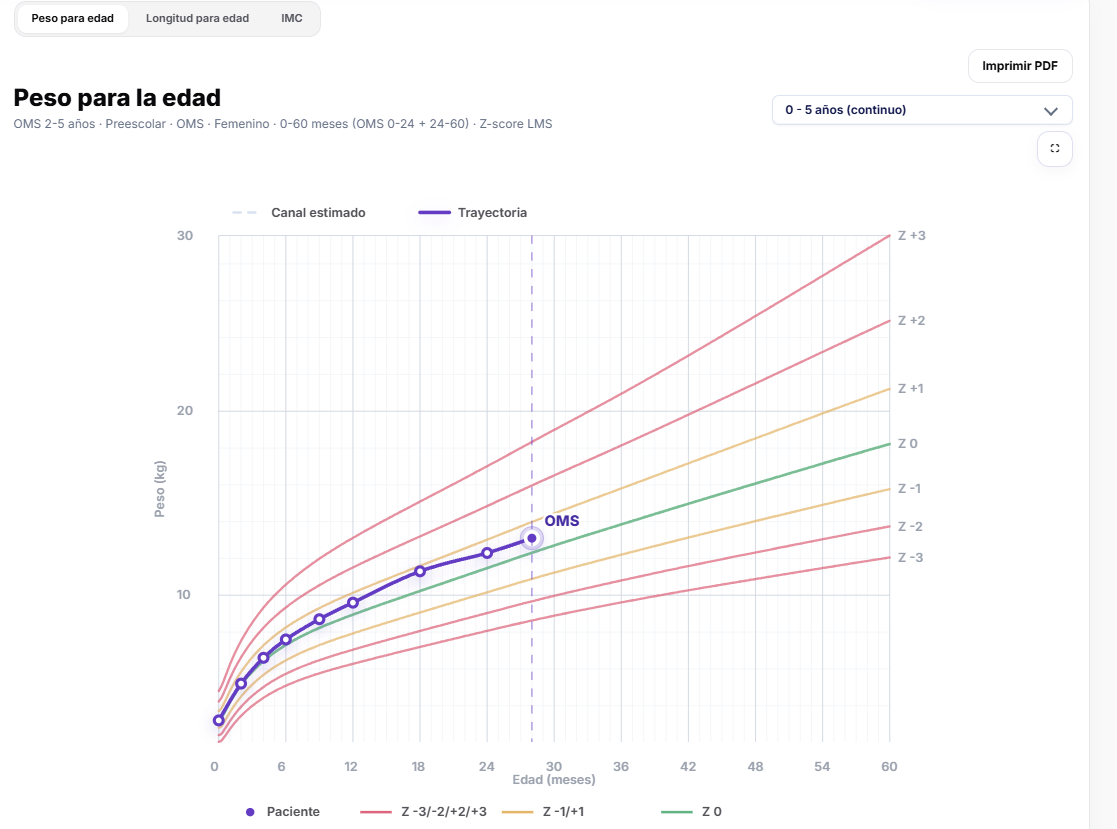1117x829 pixels.
Task: Click the dropdown chevron arrow
Action: click(x=1050, y=111)
